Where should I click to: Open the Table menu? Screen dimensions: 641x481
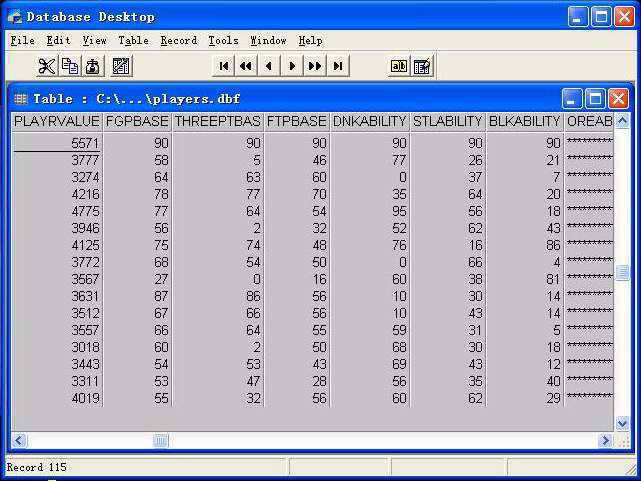click(133, 41)
